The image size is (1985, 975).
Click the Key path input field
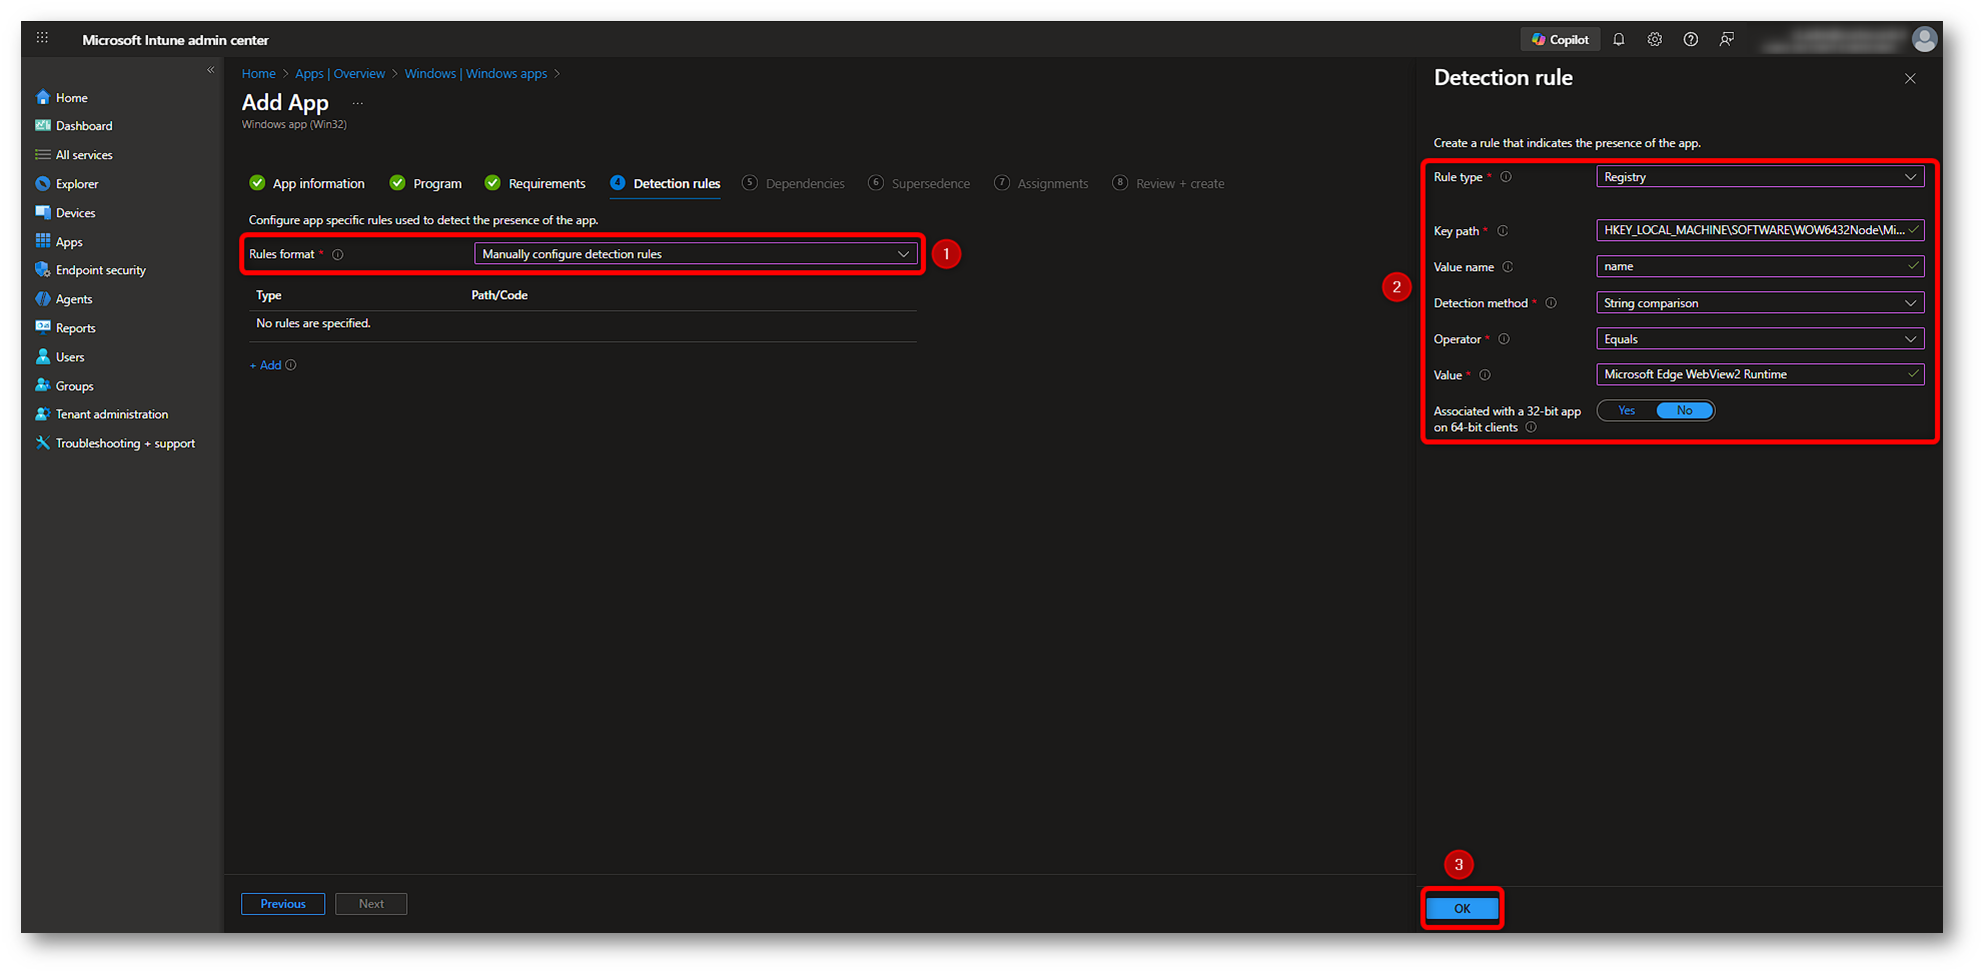pos(1752,230)
